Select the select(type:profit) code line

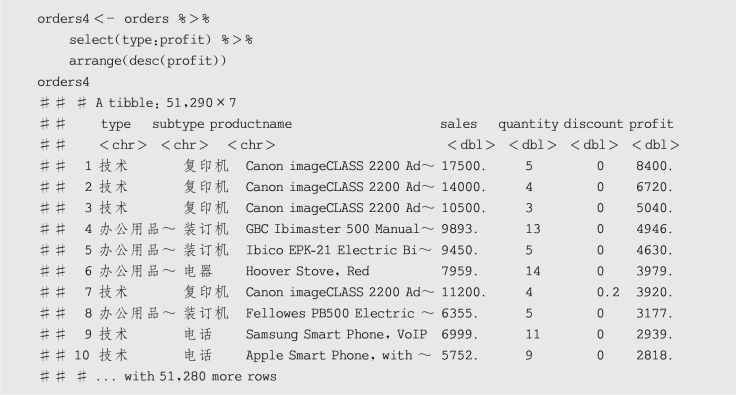click(x=161, y=40)
